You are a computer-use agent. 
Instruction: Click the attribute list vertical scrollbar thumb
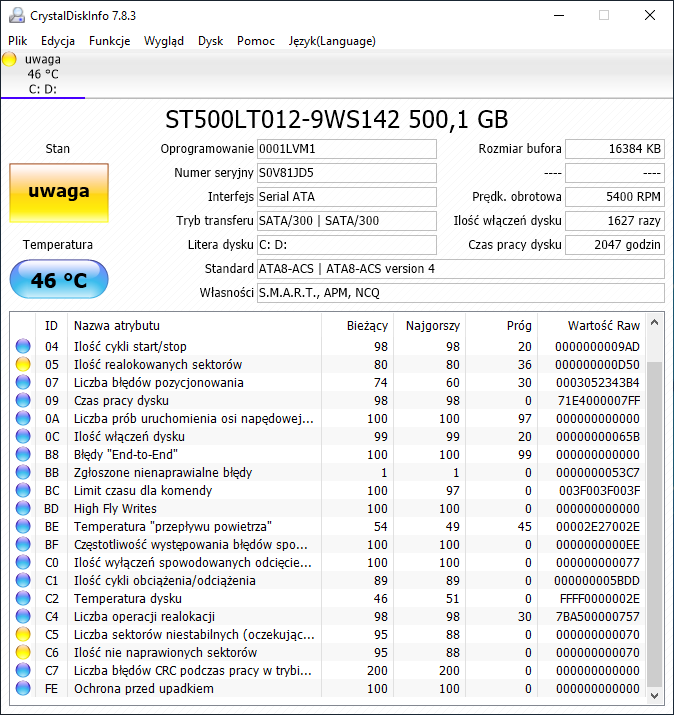click(654, 524)
